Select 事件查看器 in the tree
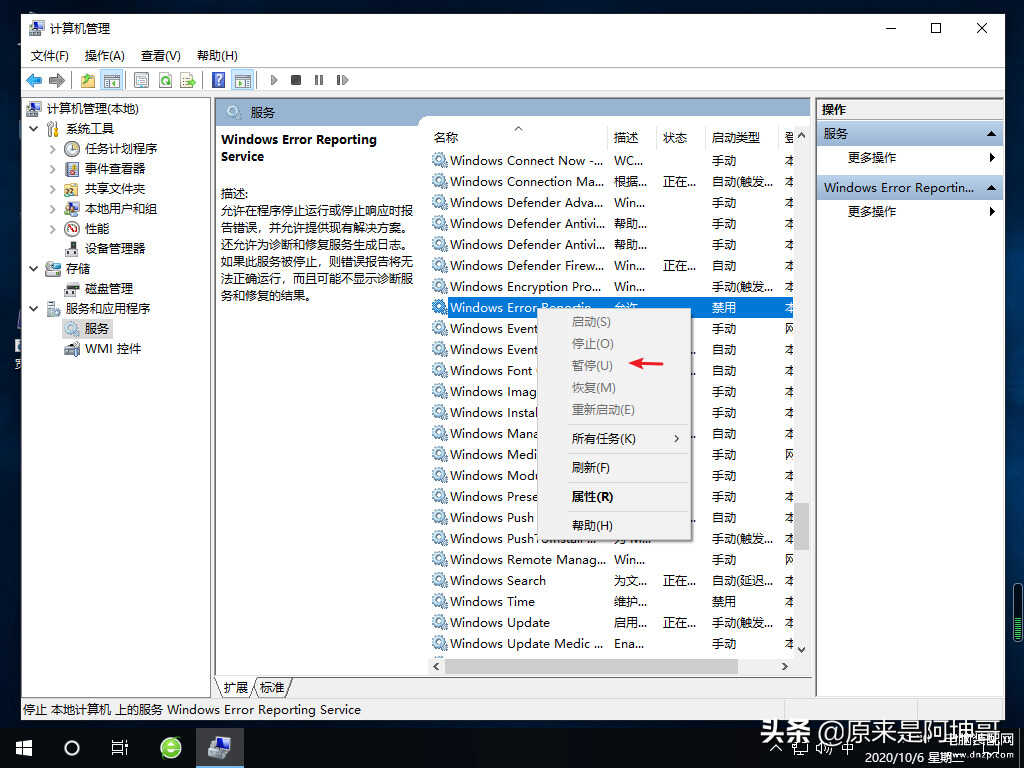This screenshot has width=1024, height=768. (114, 169)
